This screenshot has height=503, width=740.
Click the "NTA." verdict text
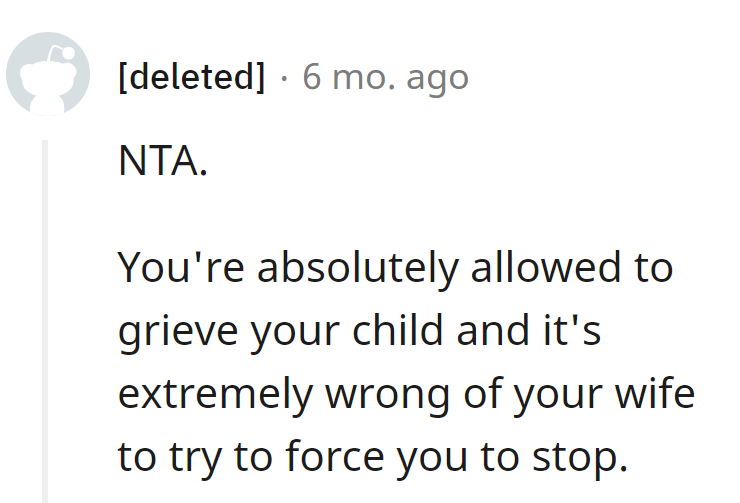pos(162,160)
